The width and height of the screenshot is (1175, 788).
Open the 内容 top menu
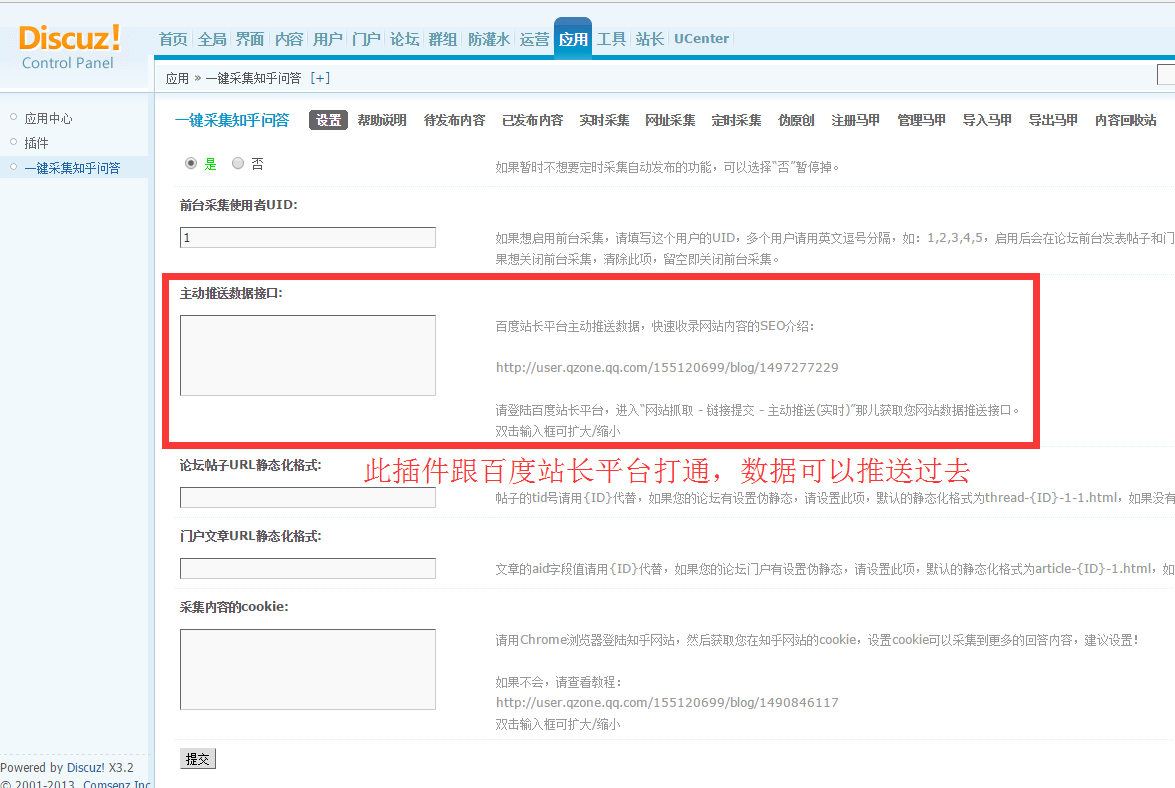click(x=289, y=39)
